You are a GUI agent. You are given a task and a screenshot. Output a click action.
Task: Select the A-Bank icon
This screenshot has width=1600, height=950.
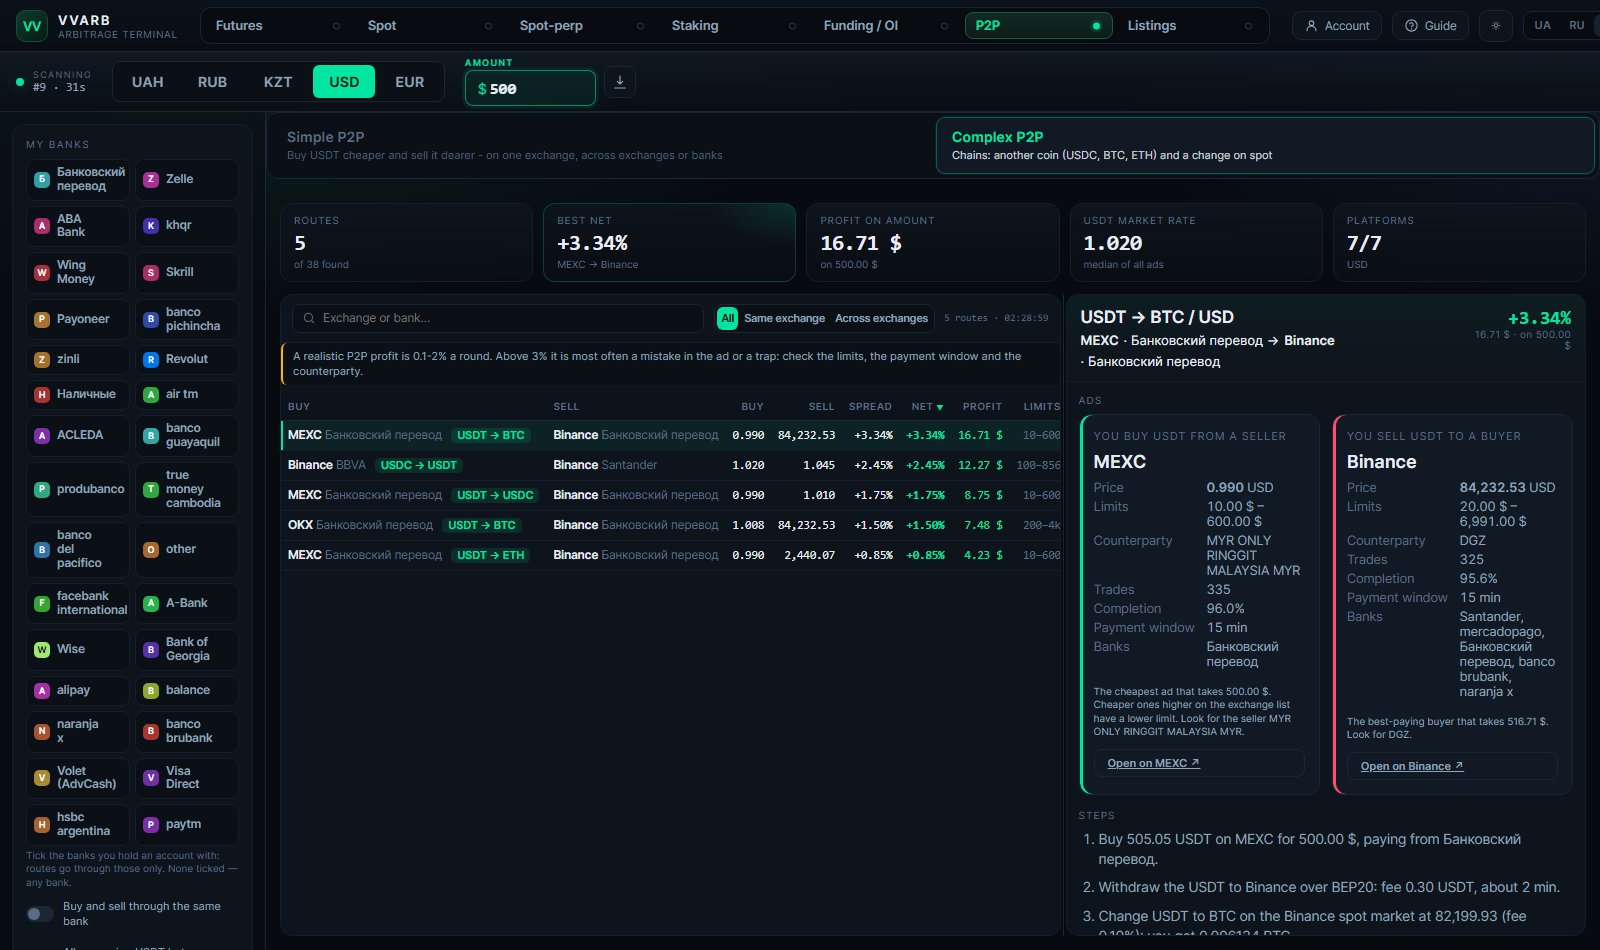[151, 604]
